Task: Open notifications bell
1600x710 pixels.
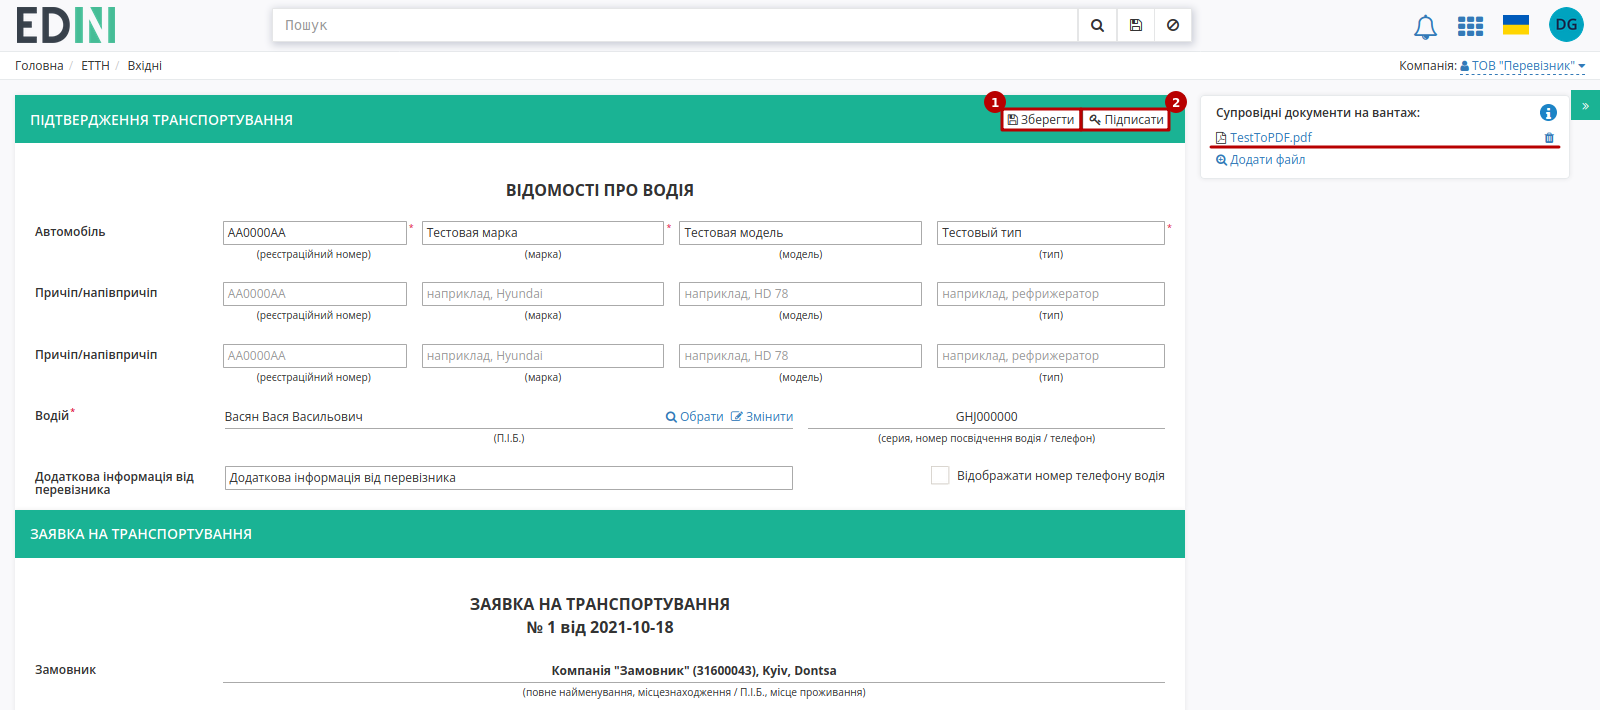Action: (1425, 26)
